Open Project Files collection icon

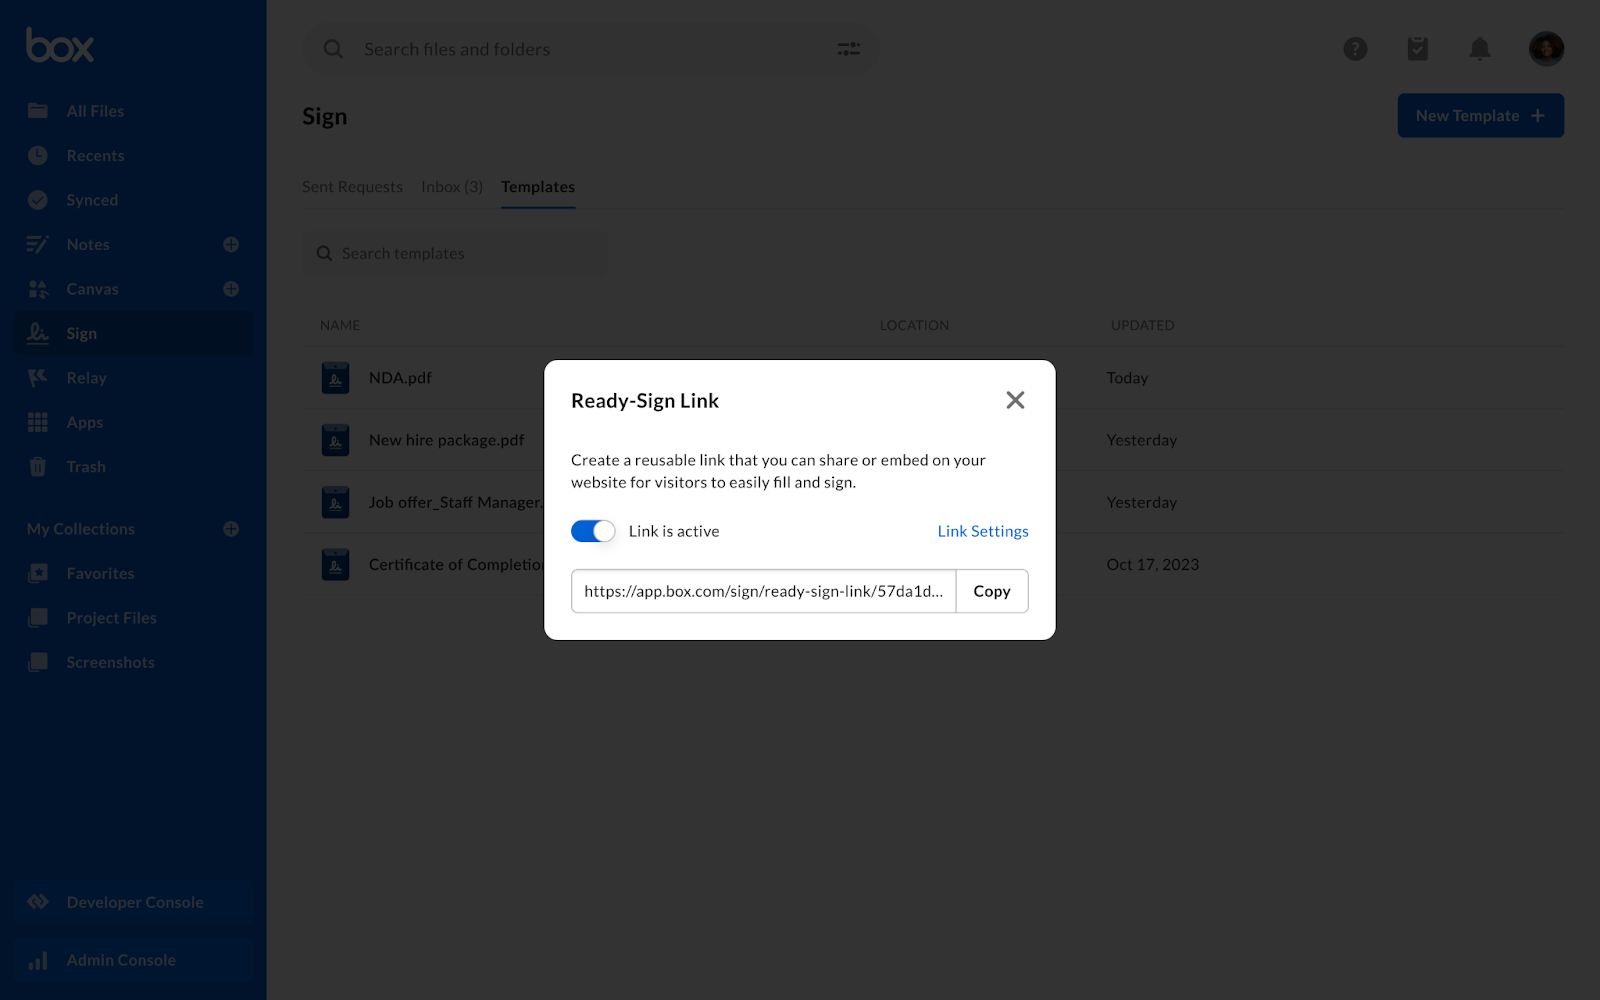(38, 618)
